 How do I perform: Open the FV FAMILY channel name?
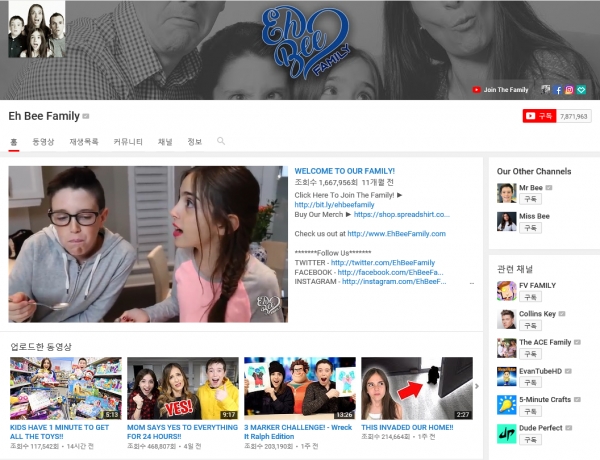538,285
